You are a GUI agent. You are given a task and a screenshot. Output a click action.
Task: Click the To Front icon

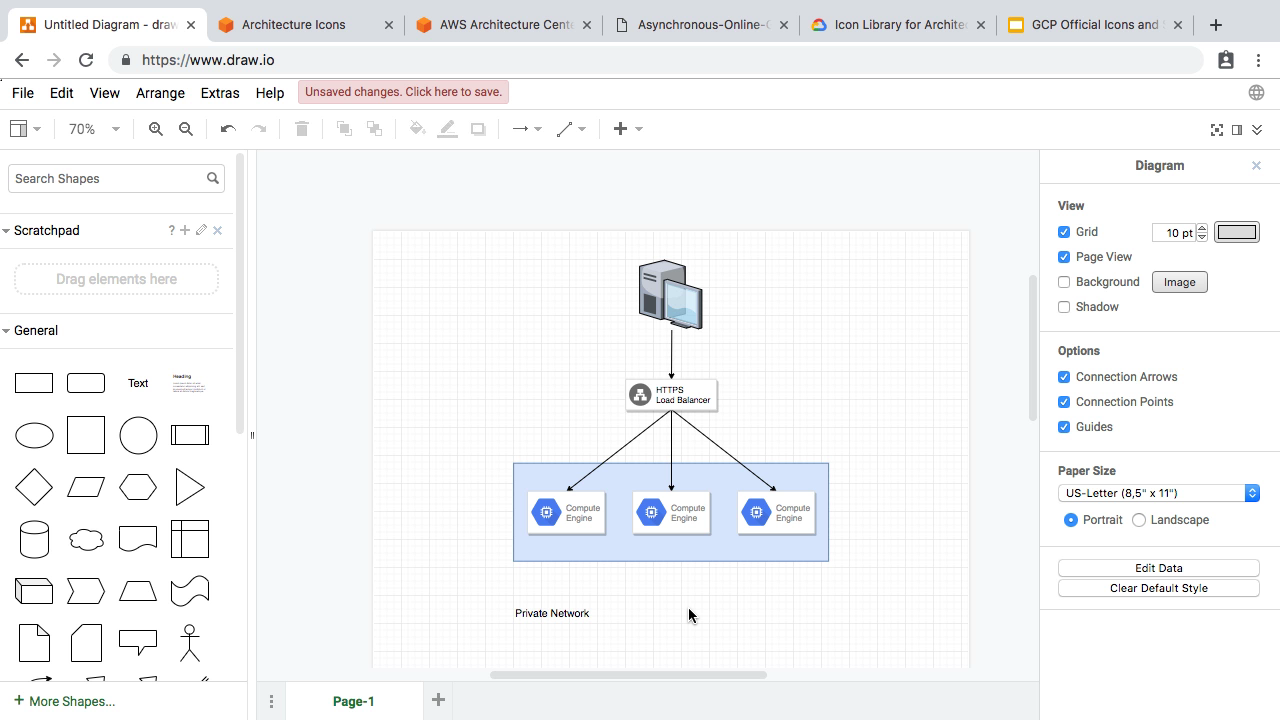coord(344,129)
